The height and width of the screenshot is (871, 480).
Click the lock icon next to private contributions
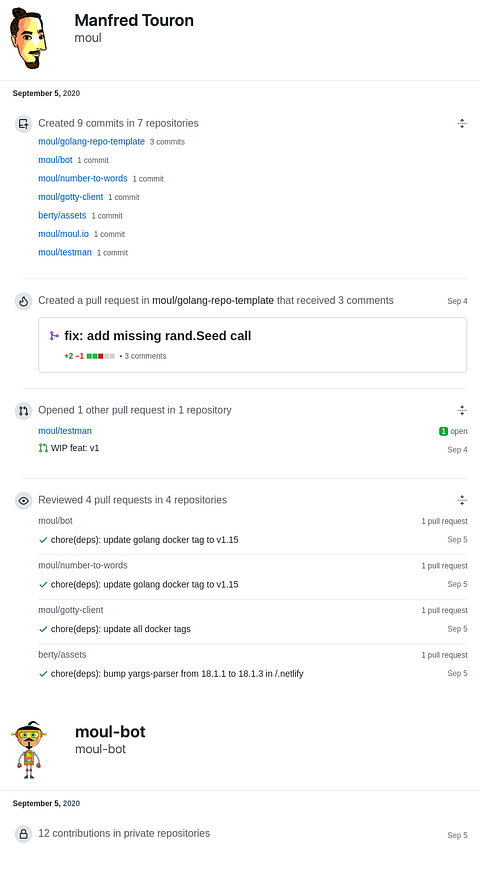point(23,834)
